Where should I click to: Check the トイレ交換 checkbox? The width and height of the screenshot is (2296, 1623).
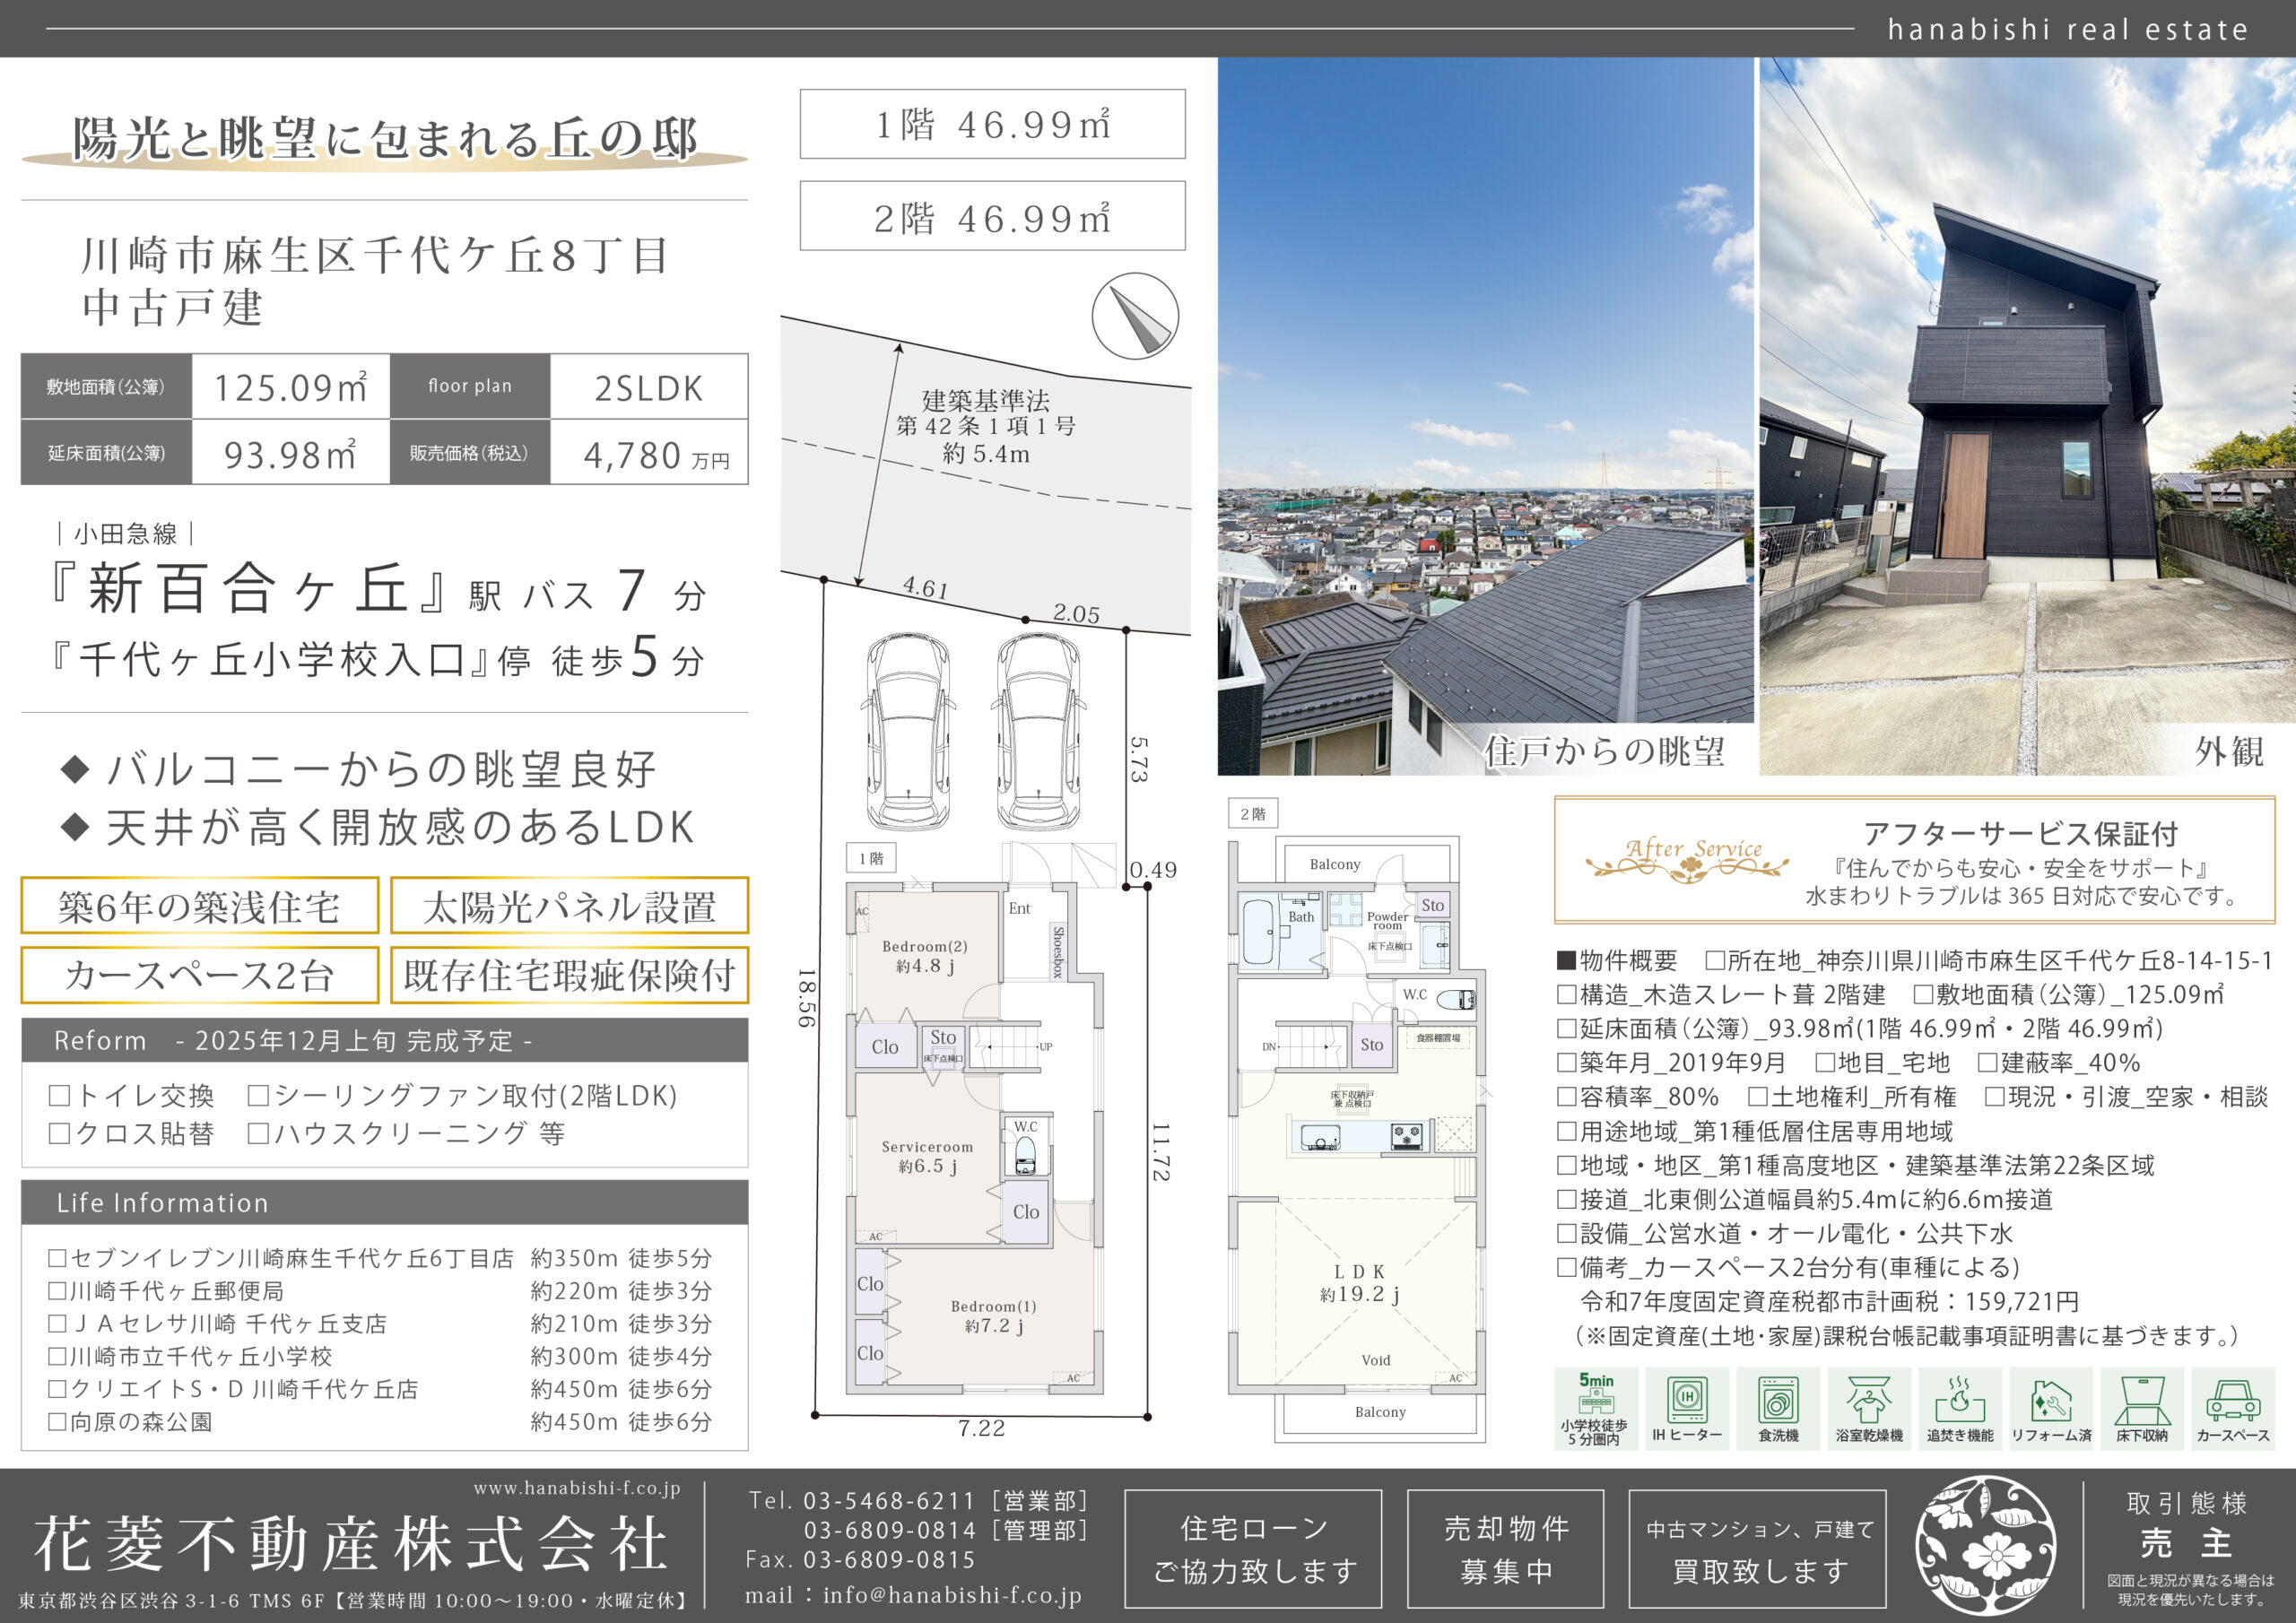tap(59, 1096)
